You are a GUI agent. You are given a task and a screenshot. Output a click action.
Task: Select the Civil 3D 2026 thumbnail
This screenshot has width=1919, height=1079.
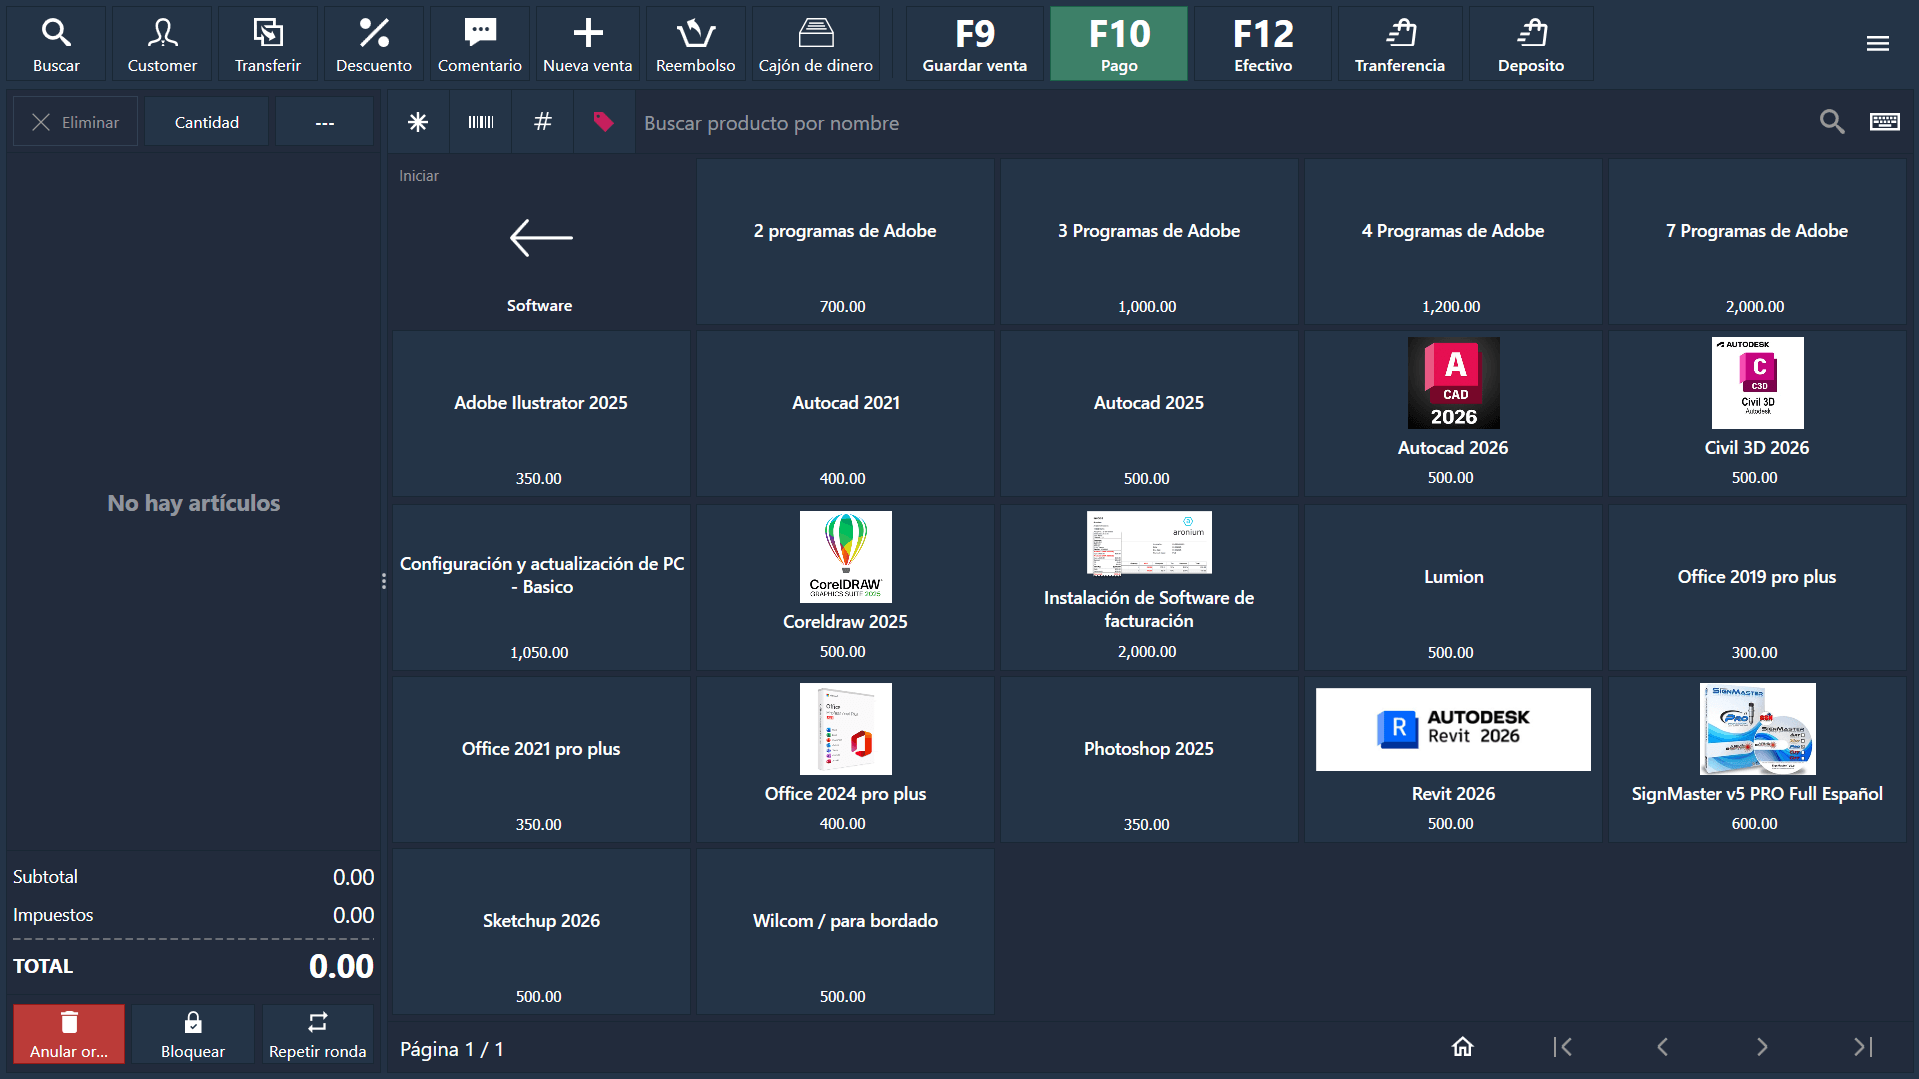[x=1758, y=383]
